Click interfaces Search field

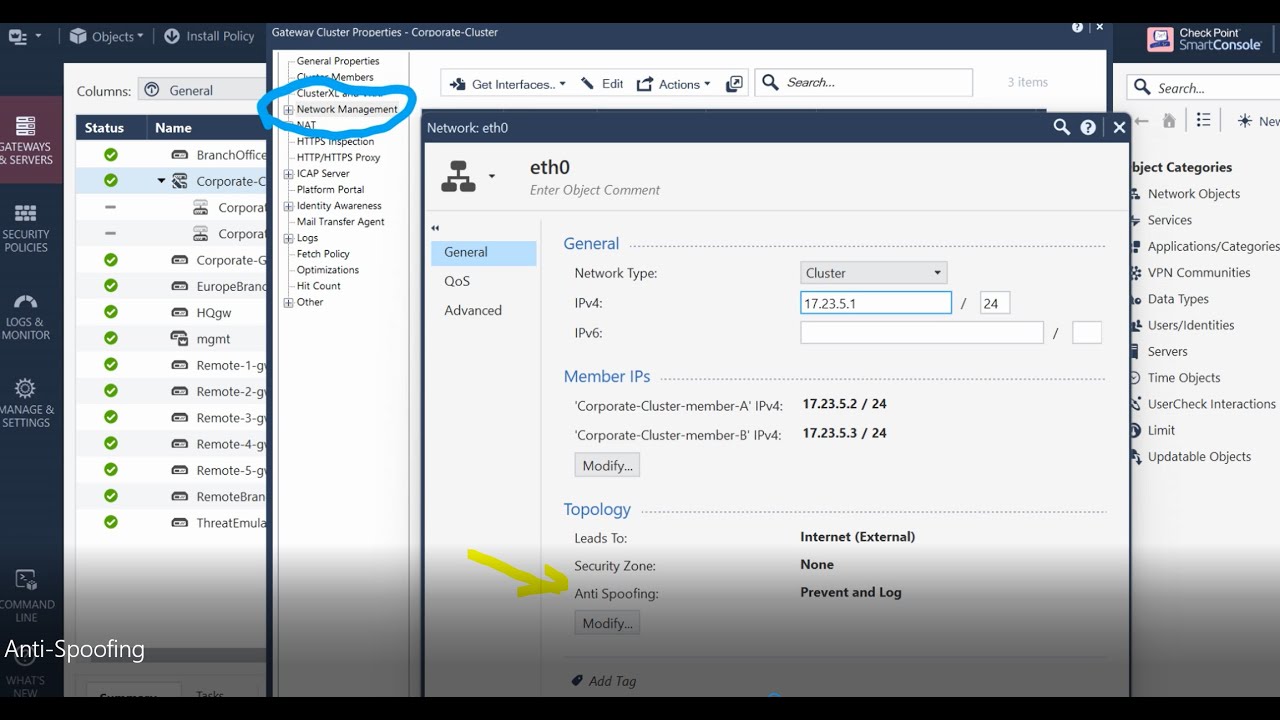click(864, 83)
